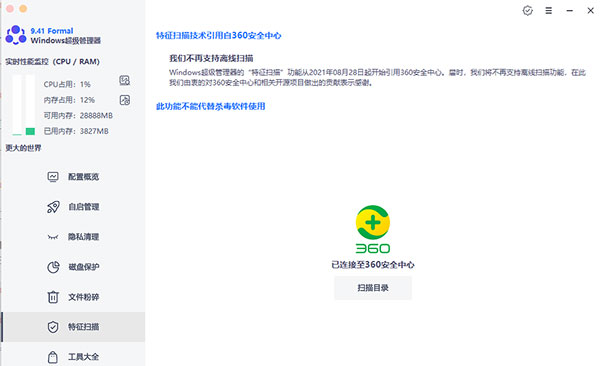The image size is (600, 366).
Task: Open the 配置概览 section
Action: 73,176
